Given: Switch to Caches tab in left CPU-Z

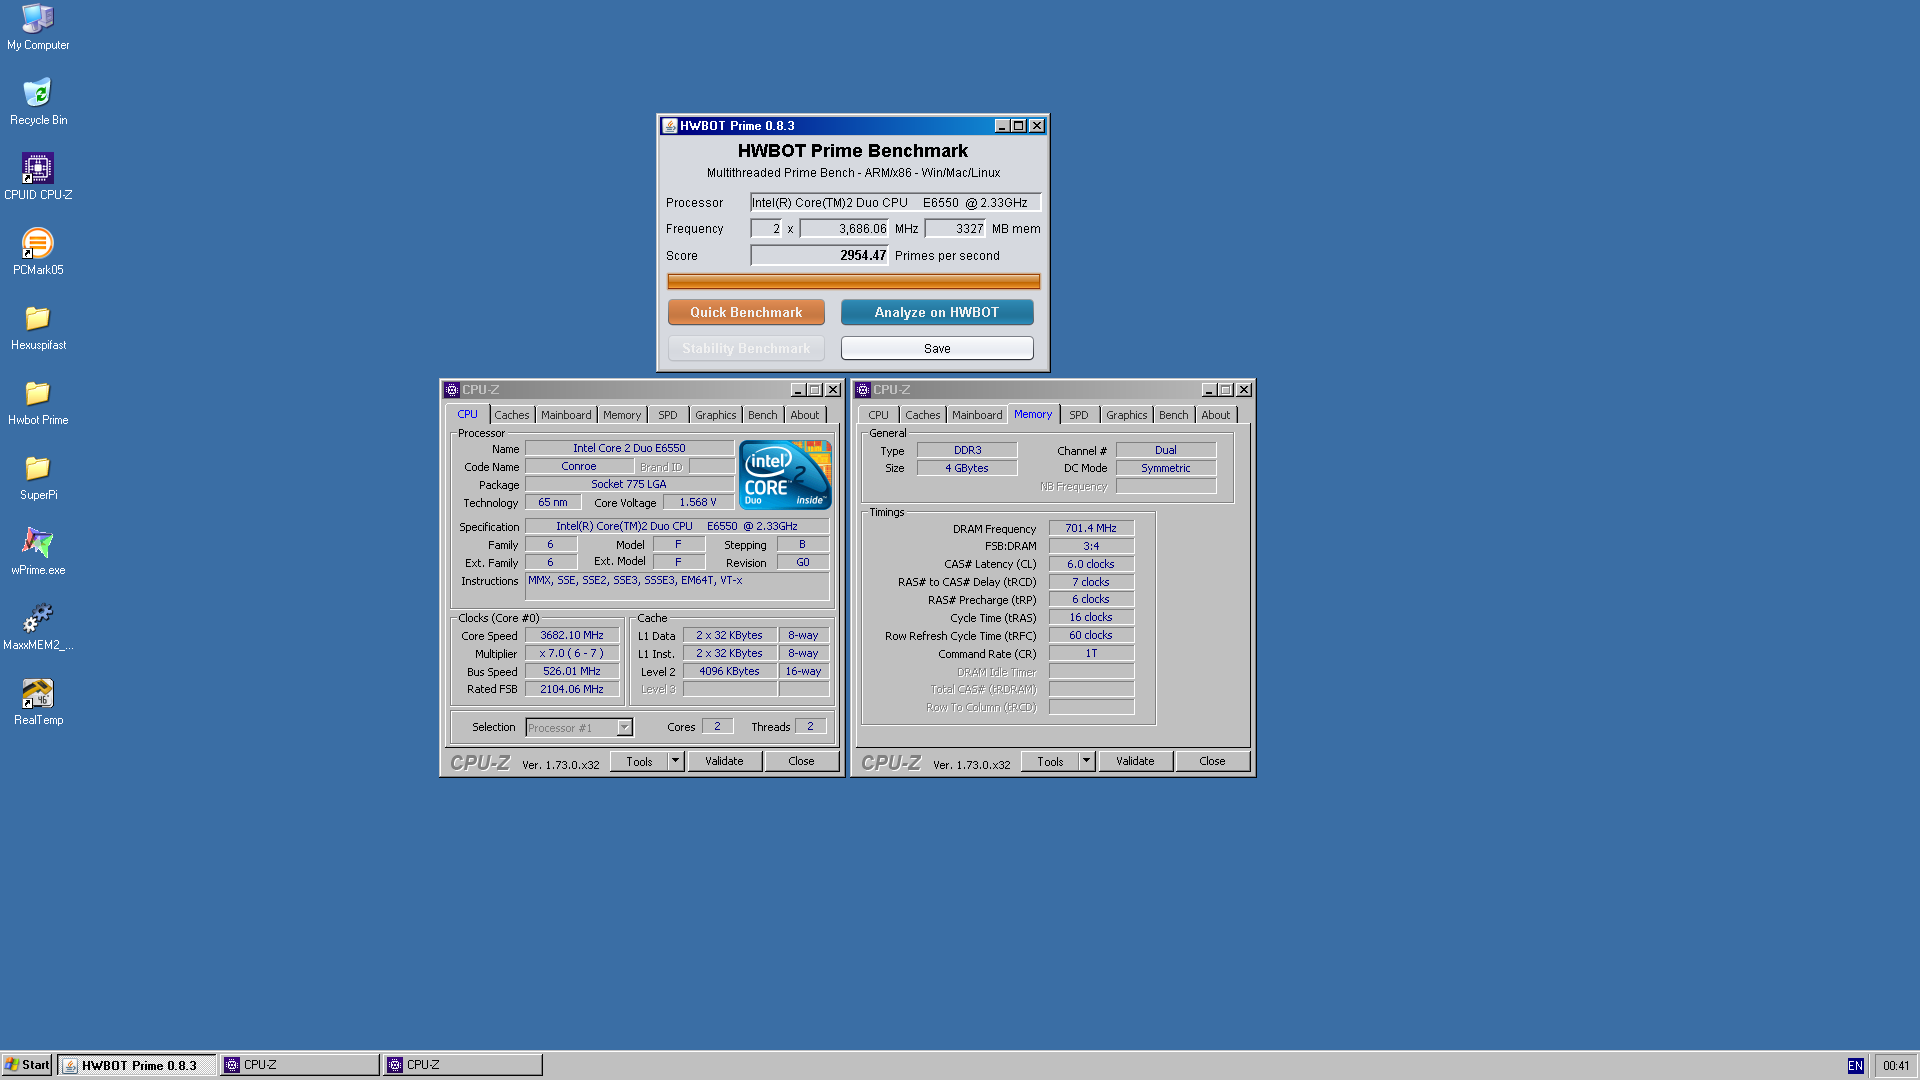Looking at the screenshot, I should [x=512, y=415].
